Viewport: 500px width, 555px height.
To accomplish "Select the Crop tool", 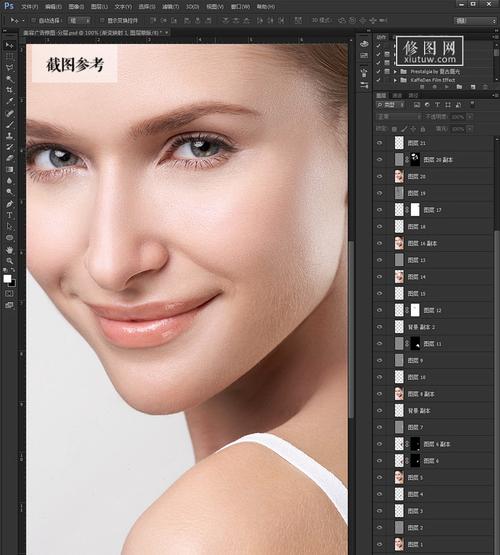I will pyautogui.click(x=10, y=90).
